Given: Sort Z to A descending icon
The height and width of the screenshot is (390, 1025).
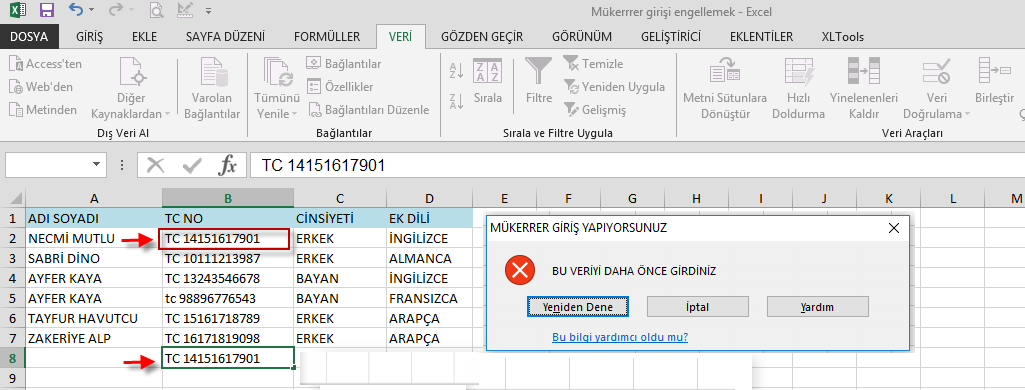Looking at the screenshot, I should (456, 101).
